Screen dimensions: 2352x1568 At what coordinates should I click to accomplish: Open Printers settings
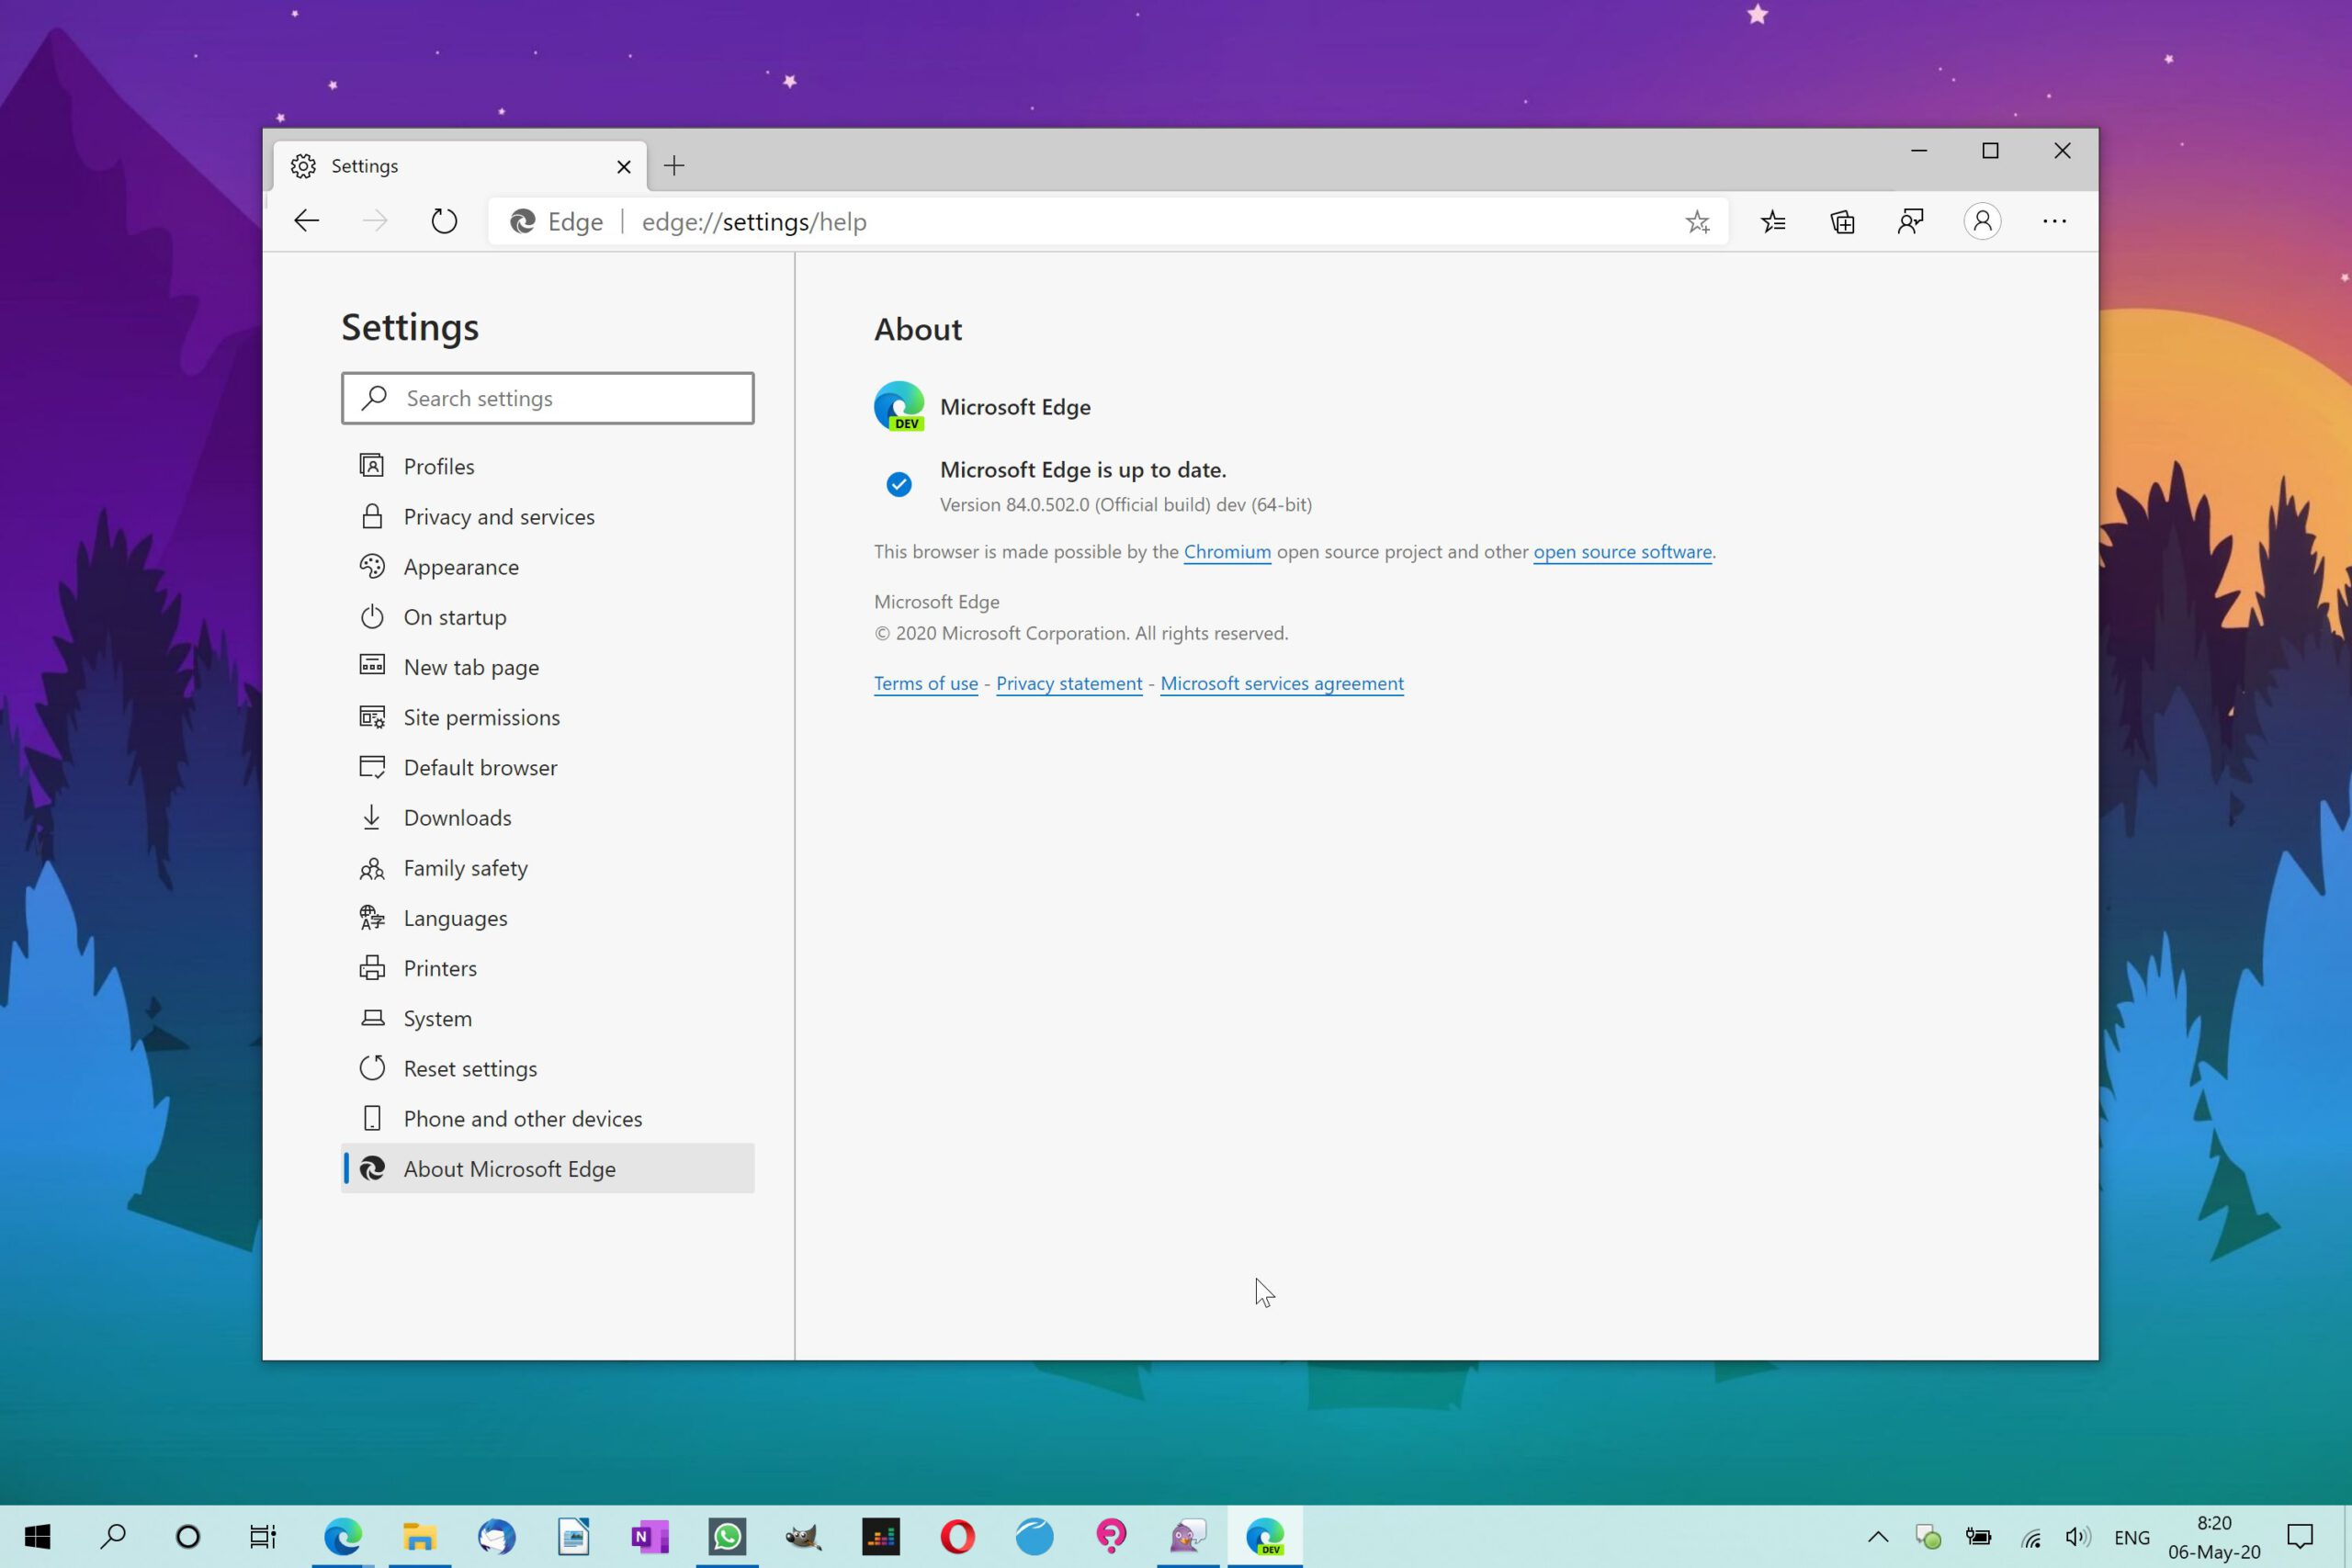click(x=547, y=968)
